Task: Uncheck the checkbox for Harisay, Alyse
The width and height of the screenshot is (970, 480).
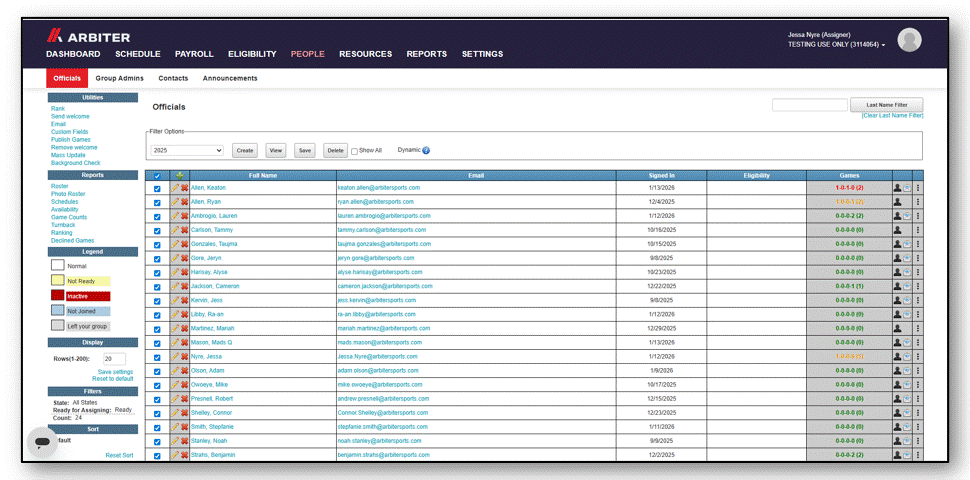Action: tap(157, 273)
